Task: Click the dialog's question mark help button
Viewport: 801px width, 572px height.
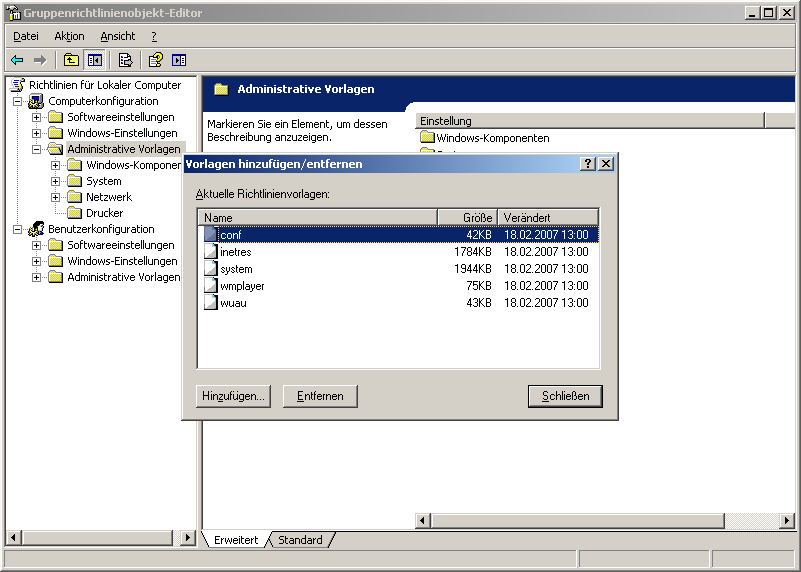Action: tap(587, 164)
